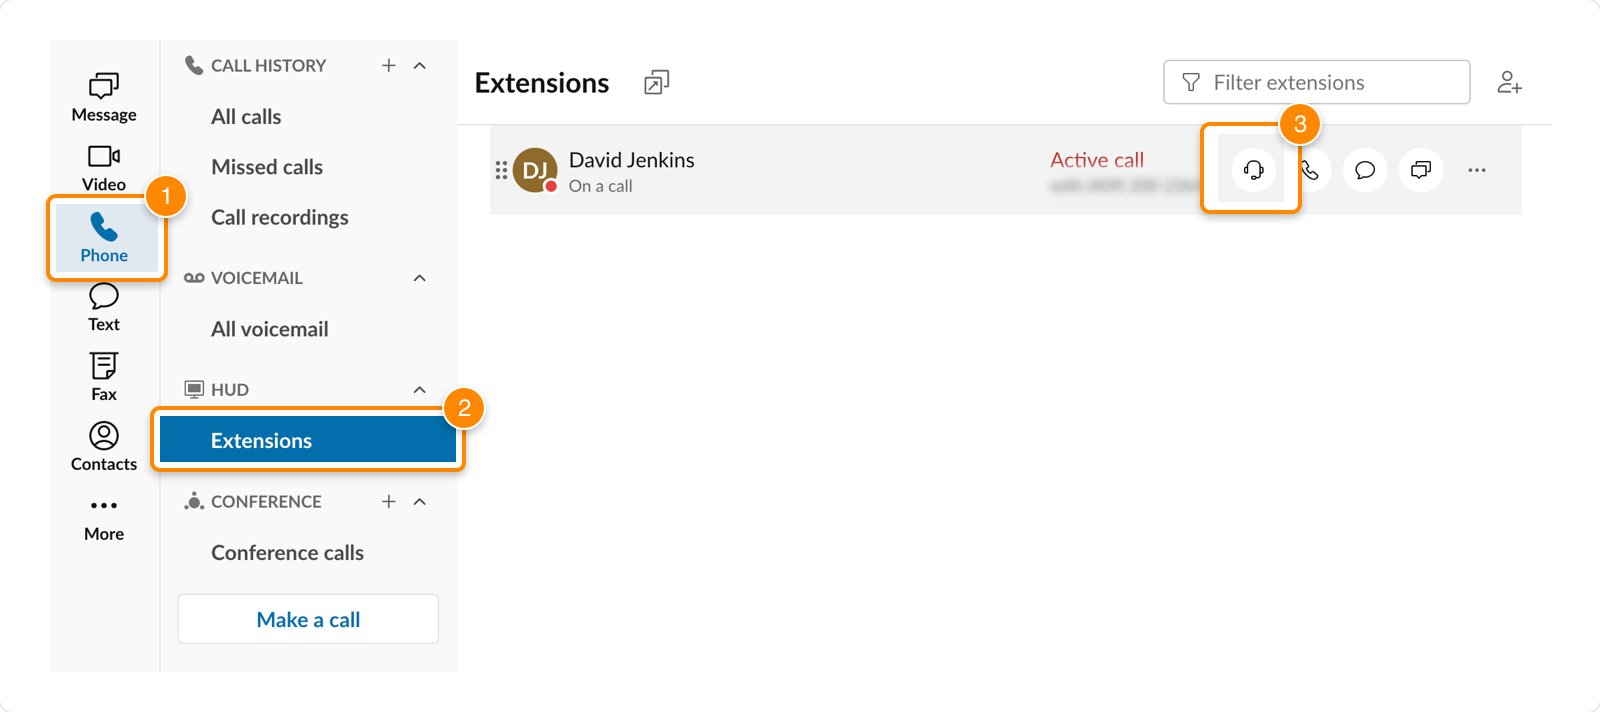Collapse the Call History section
The image size is (1600, 712).
coord(420,66)
